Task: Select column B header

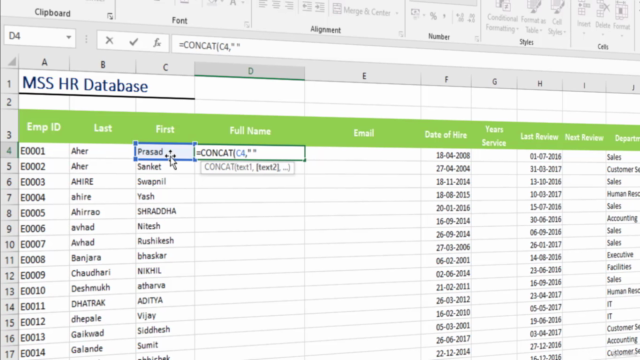Action: coord(102,64)
